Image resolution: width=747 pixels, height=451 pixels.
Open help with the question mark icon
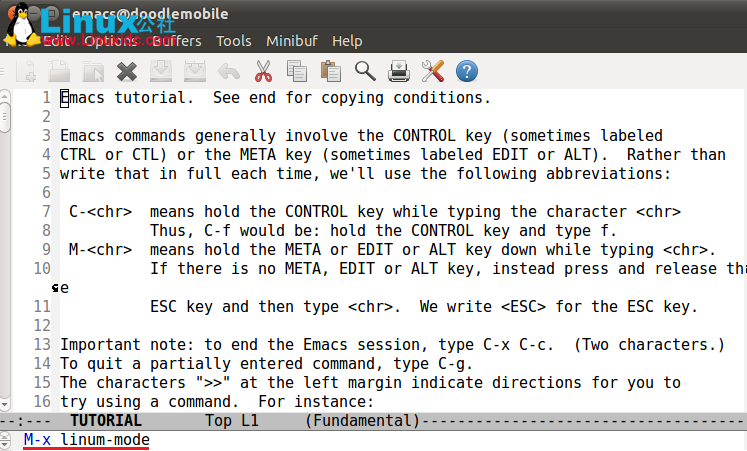467,71
